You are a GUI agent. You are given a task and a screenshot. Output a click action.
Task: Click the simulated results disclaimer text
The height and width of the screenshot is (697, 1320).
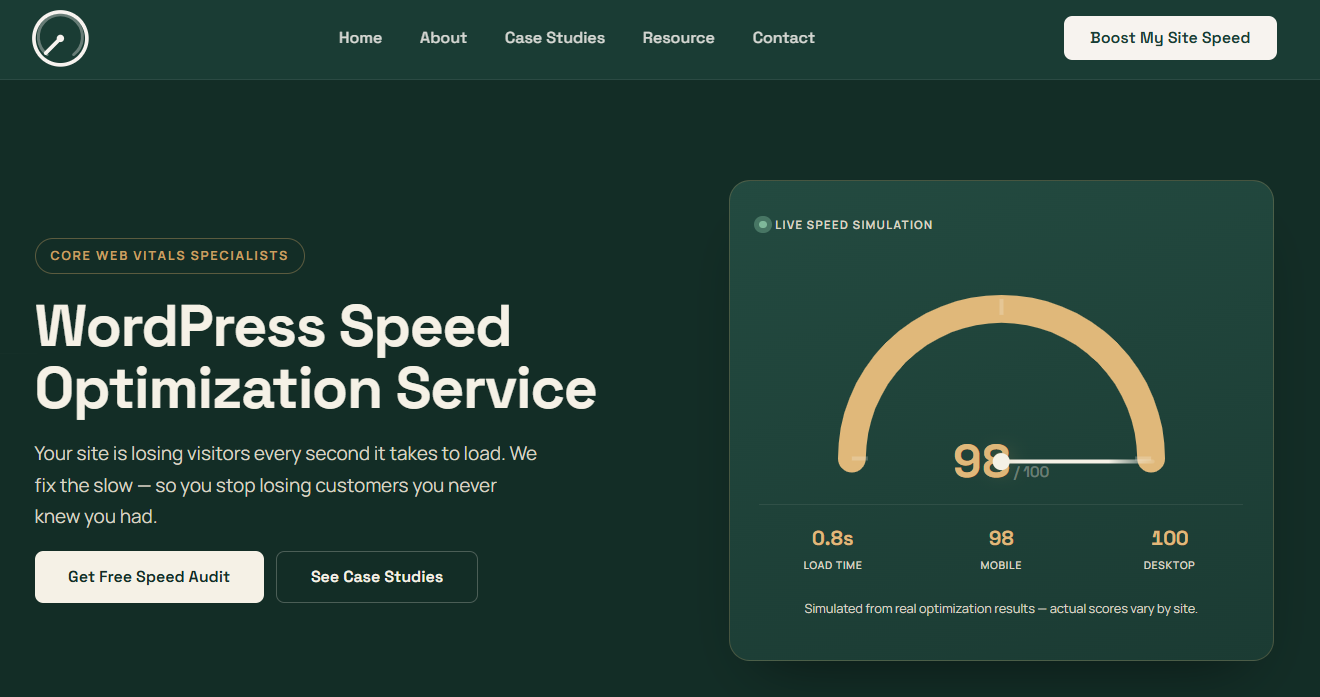1001,608
